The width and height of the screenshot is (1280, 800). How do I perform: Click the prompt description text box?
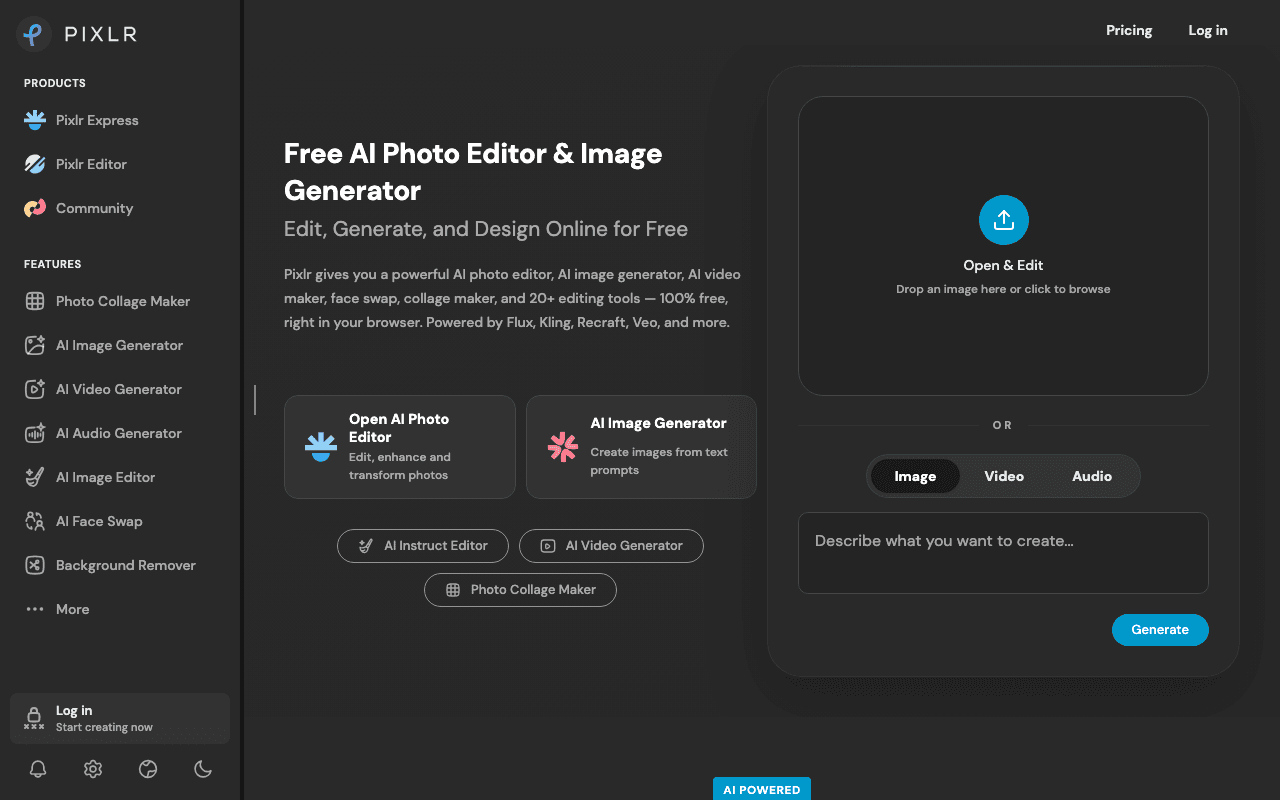(x=1003, y=553)
